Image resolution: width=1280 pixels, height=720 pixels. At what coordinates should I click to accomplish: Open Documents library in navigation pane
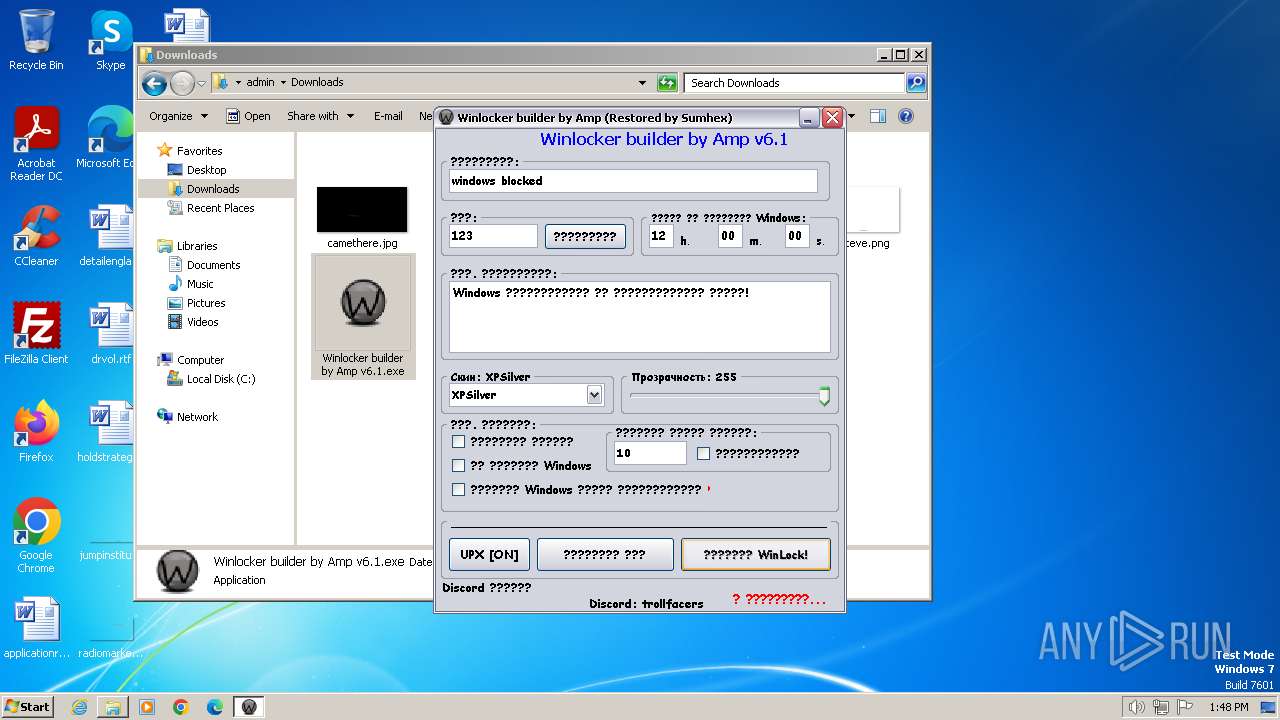(x=213, y=265)
